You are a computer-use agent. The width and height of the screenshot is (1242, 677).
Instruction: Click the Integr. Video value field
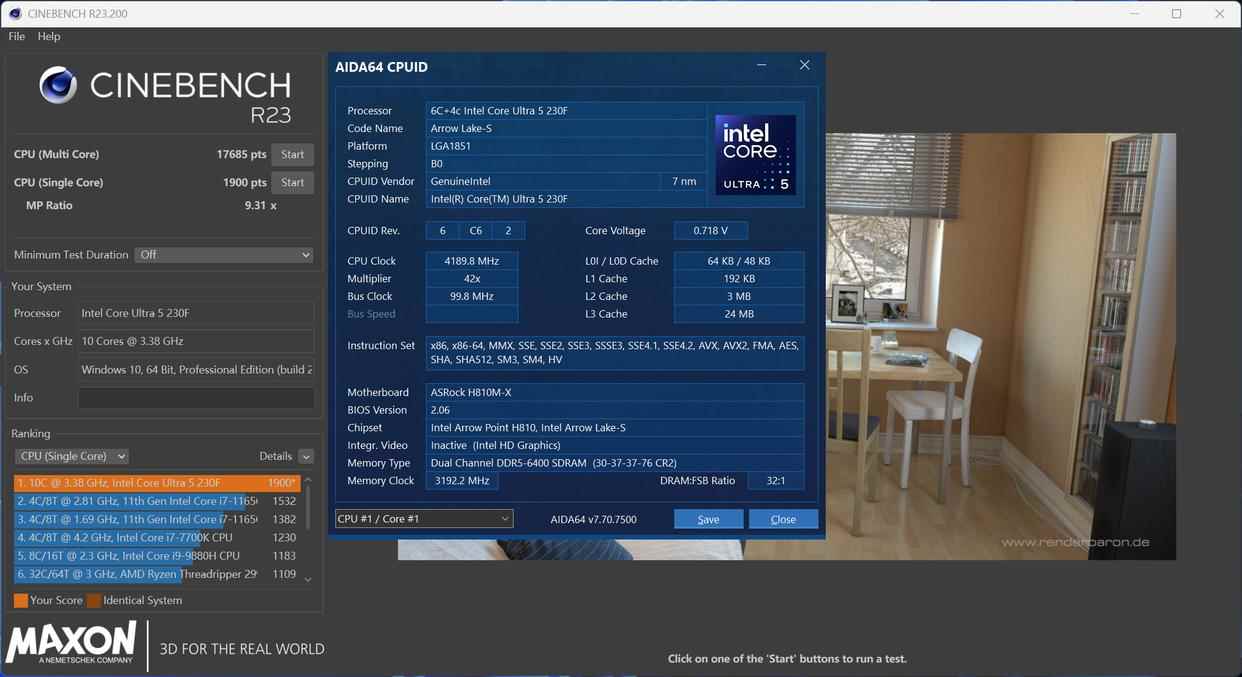(x=615, y=445)
